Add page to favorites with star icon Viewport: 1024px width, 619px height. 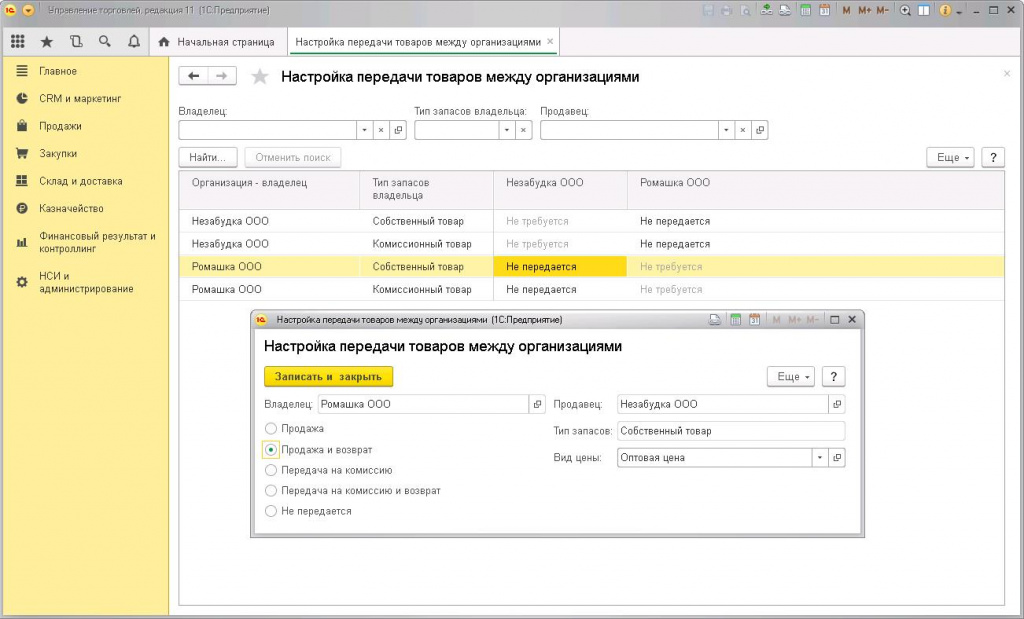point(260,76)
